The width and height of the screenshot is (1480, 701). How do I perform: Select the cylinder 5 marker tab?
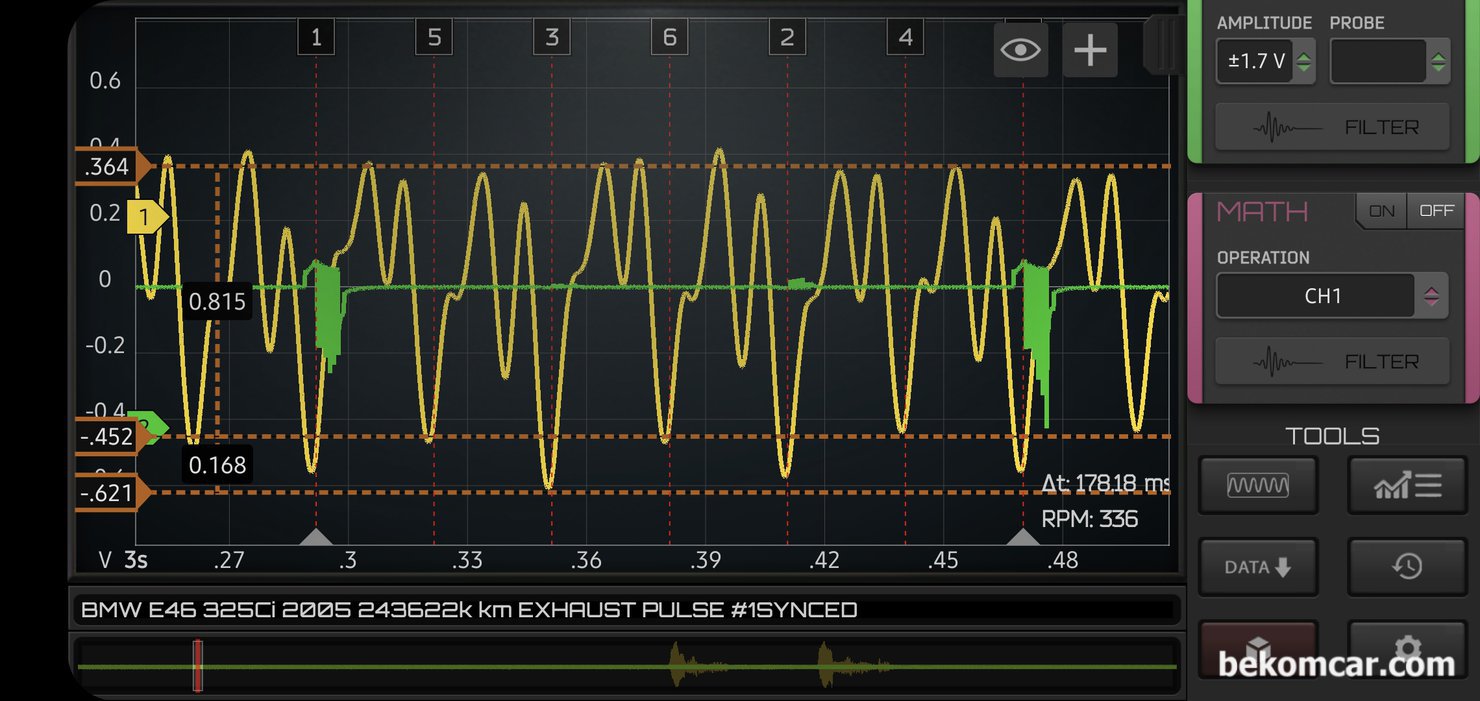[434, 38]
